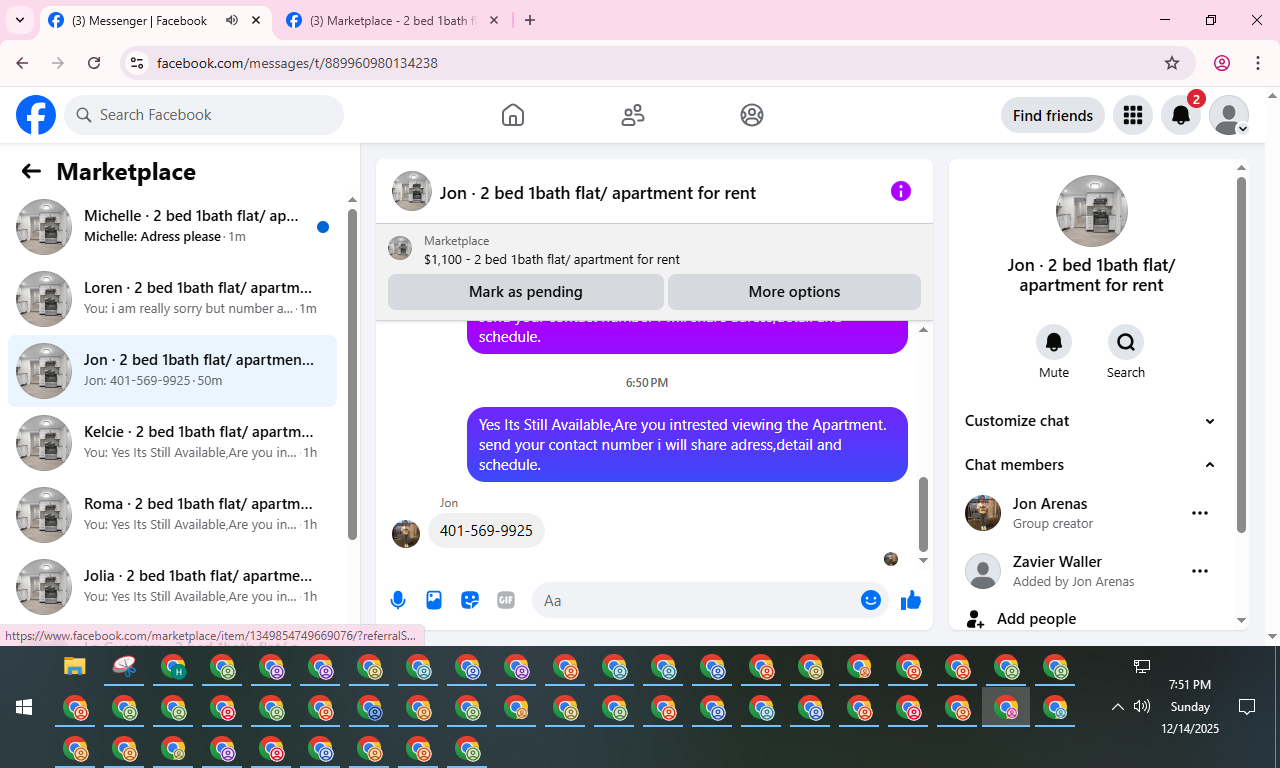Click the browser address bar URL
The height and width of the screenshot is (768, 1280).
(297, 63)
